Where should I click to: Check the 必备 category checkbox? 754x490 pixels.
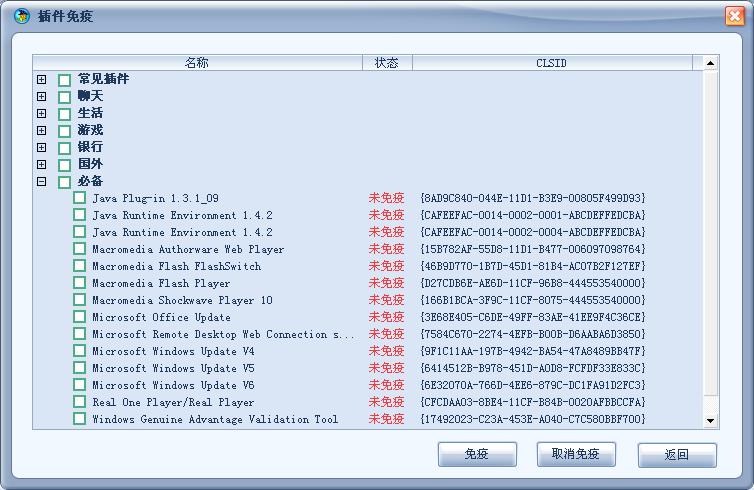click(64, 182)
